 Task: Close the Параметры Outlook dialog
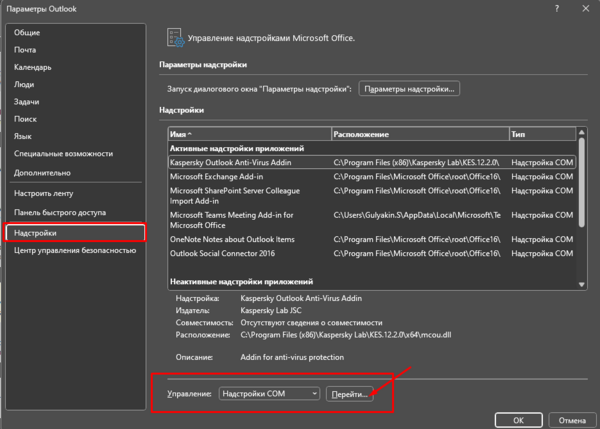click(x=586, y=8)
